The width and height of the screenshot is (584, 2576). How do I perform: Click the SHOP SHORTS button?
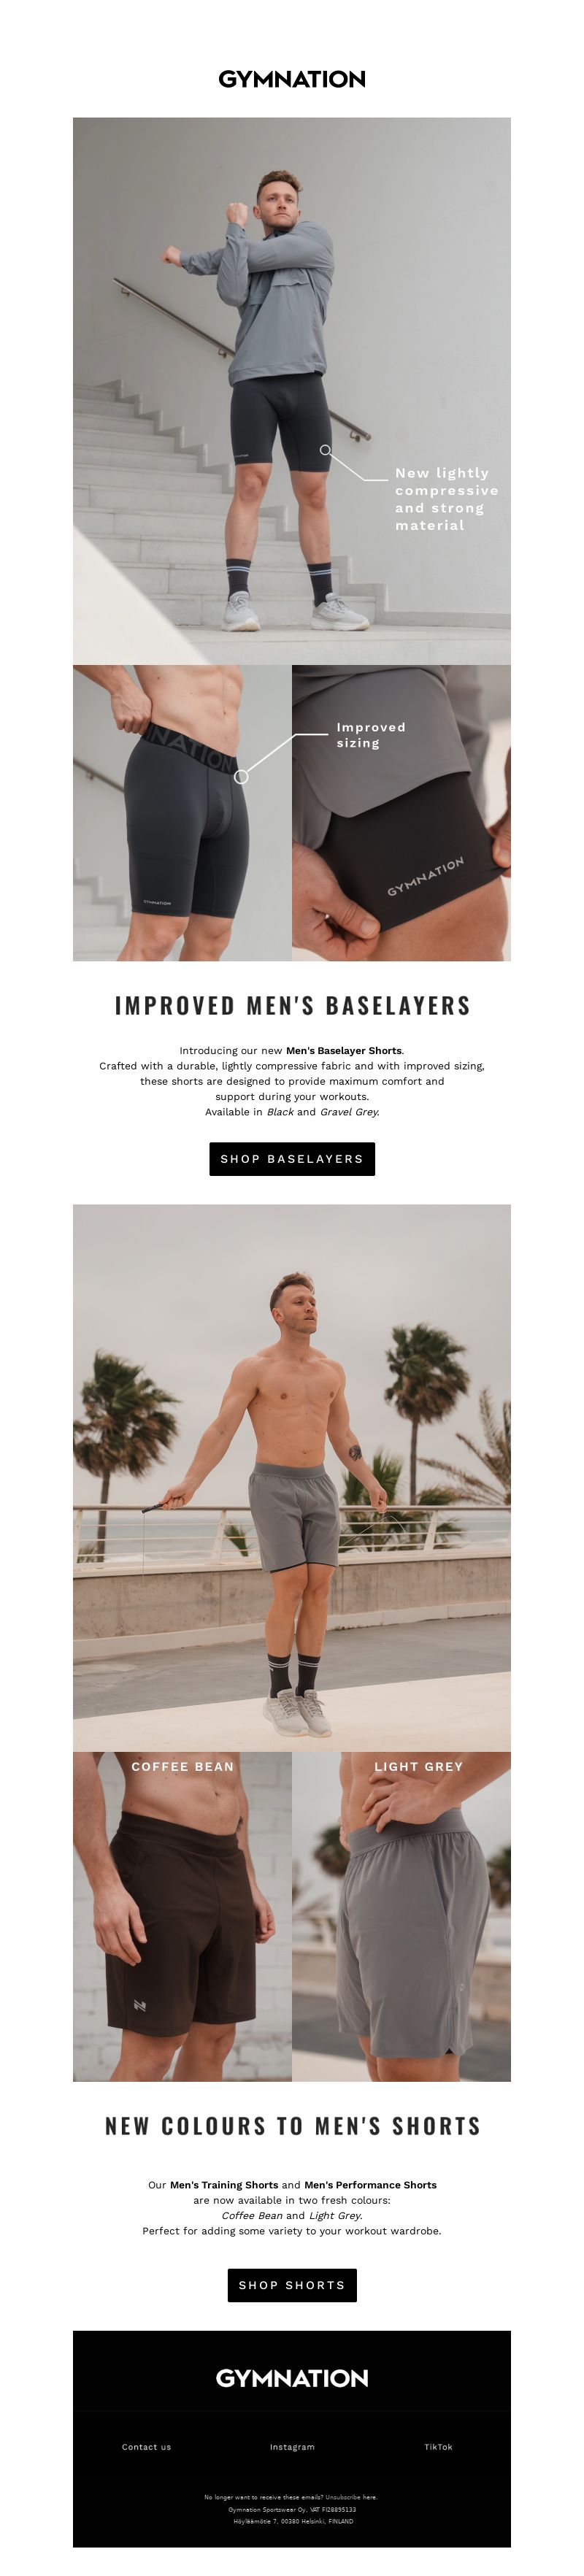tap(292, 2285)
